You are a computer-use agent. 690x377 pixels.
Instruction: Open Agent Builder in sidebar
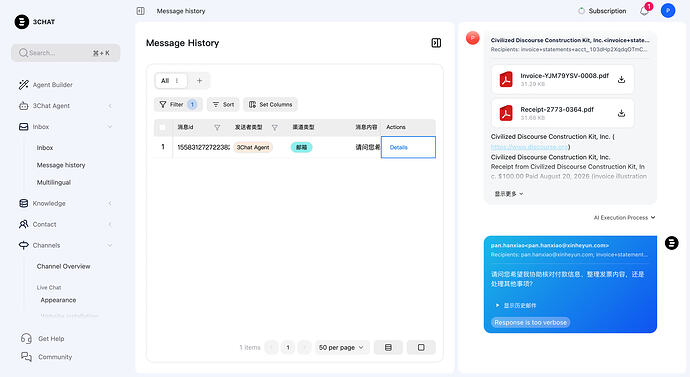[x=52, y=84]
